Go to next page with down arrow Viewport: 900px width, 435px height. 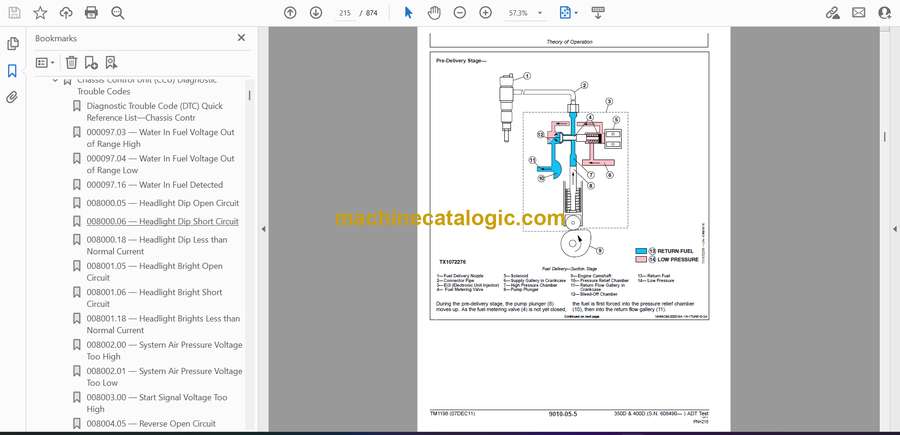point(316,13)
